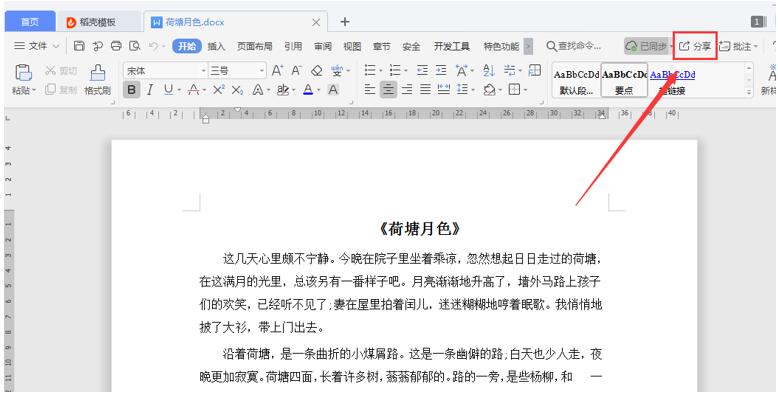The image size is (778, 396).
Task: Toggle Bold formatting
Action: [x=131, y=90]
